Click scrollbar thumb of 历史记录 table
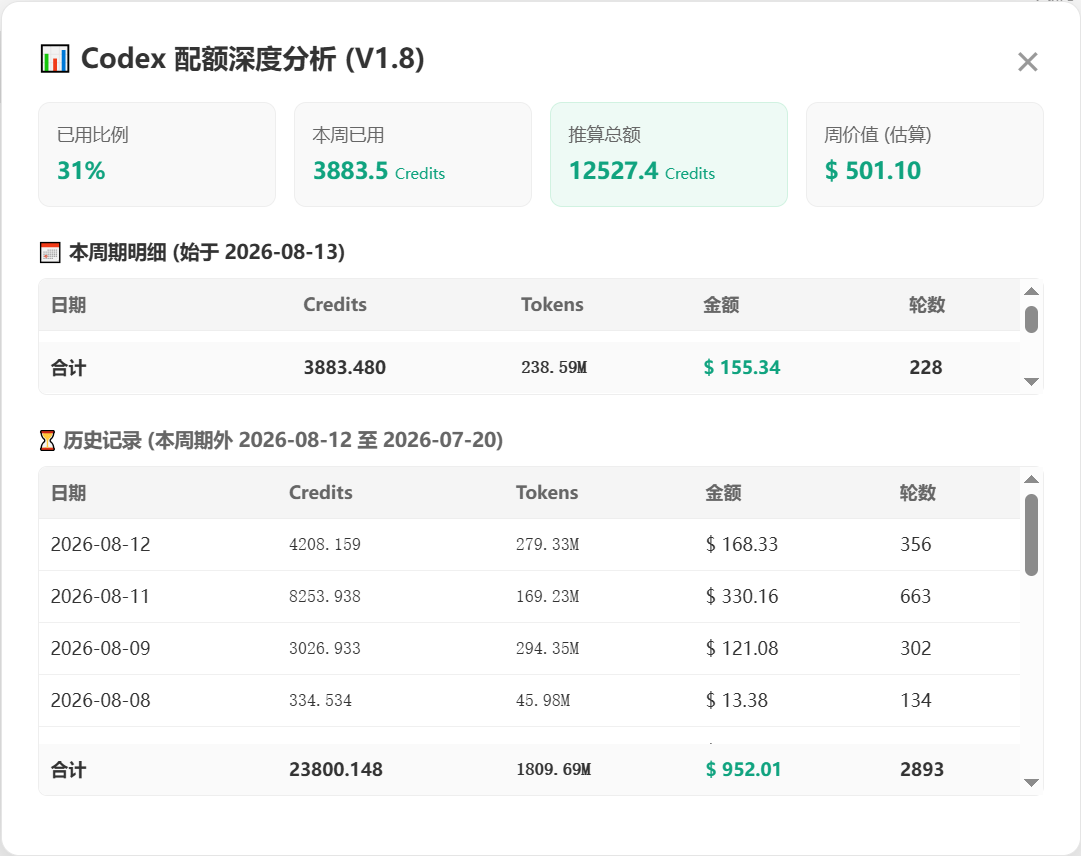 1031,535
